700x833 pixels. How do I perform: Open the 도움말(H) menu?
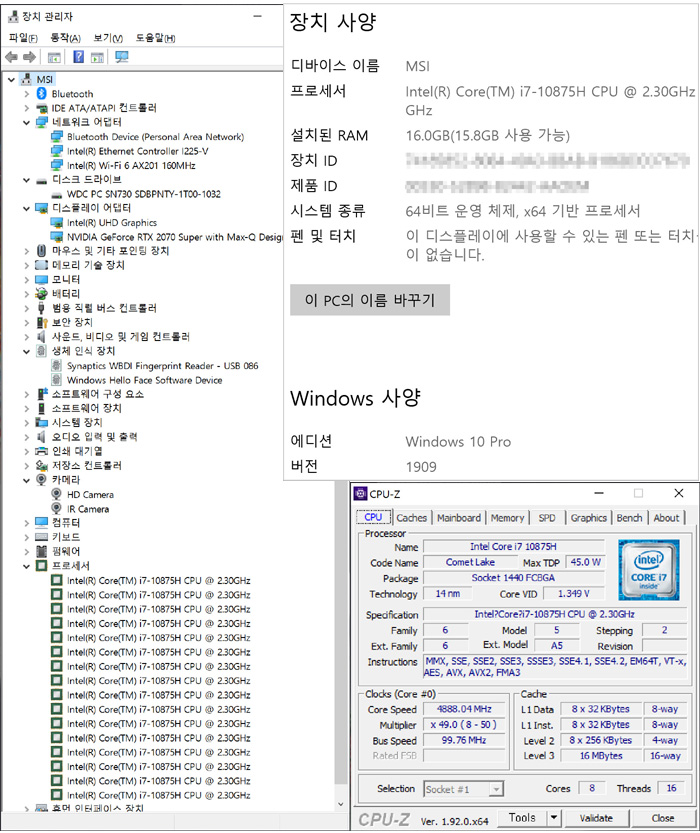pyautogui.click(x=155, y=38)
